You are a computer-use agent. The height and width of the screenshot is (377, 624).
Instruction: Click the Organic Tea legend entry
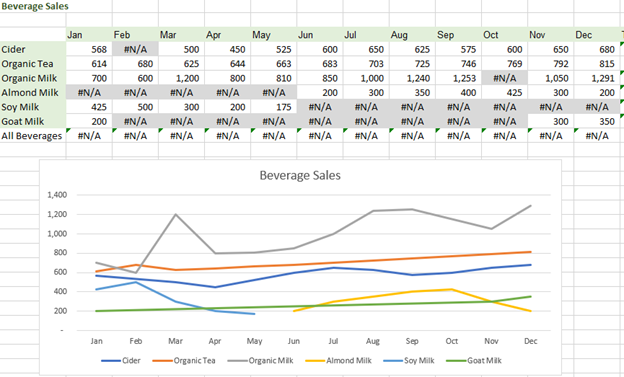(x=184, y=360)
